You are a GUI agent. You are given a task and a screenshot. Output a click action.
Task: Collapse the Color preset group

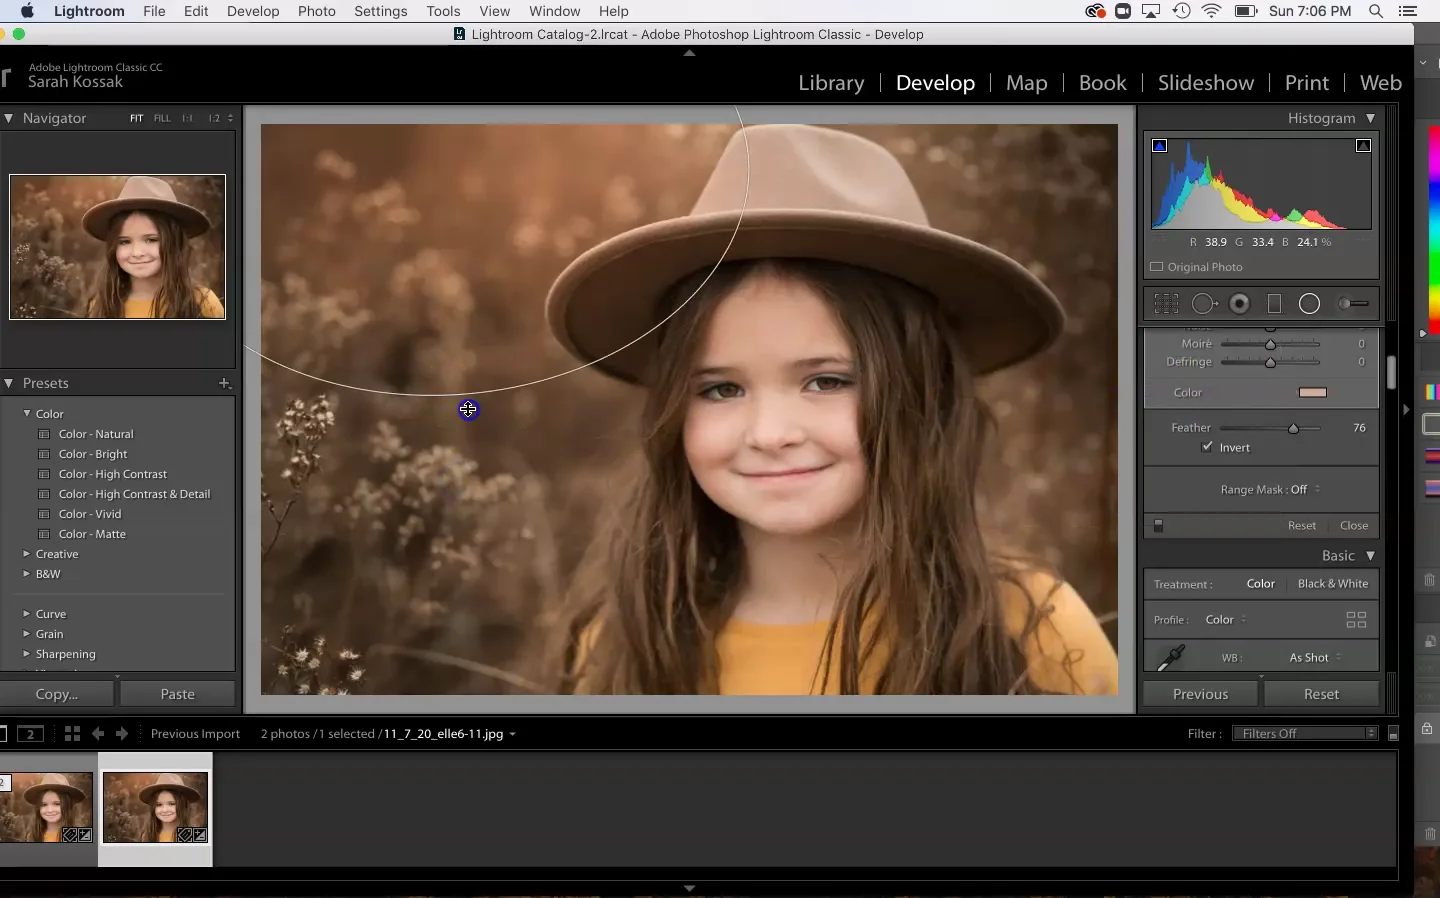[x=27, y=413]
